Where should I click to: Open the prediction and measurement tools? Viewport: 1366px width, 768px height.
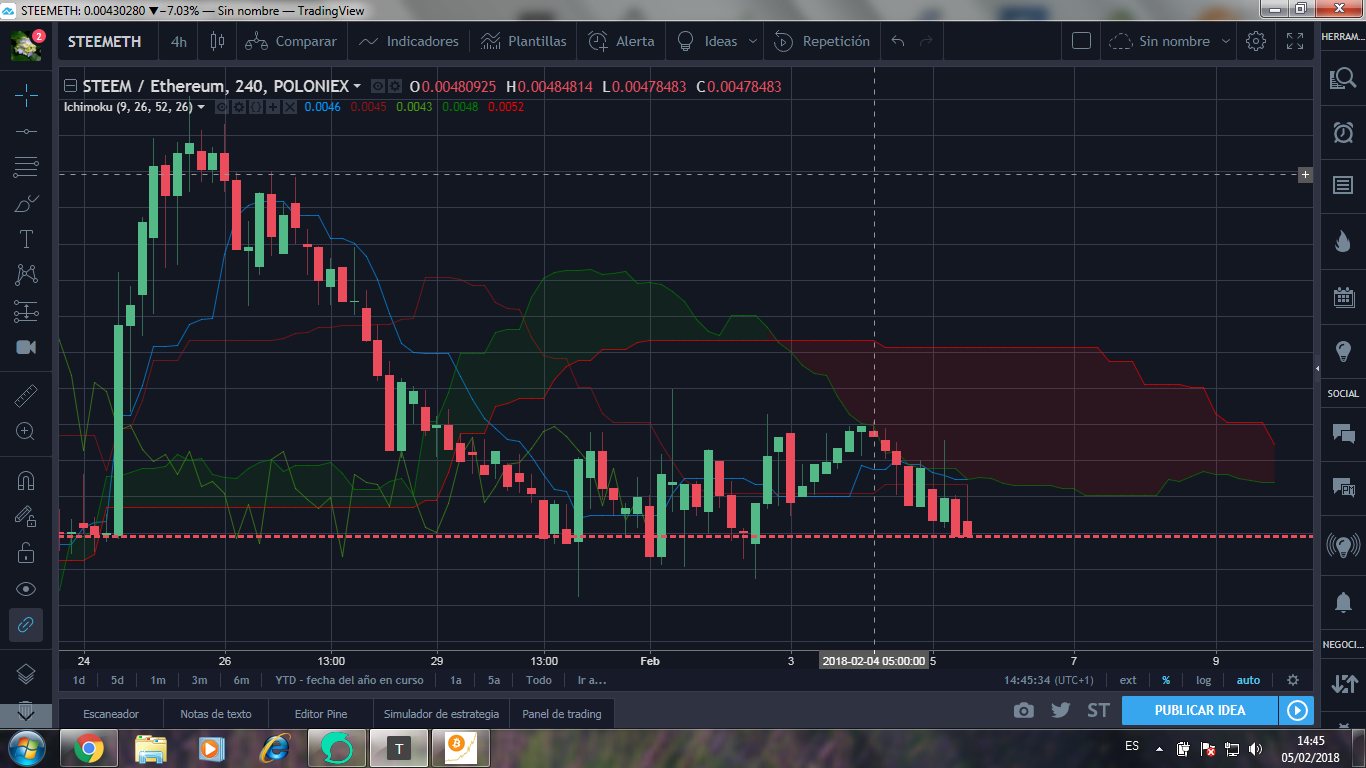tap(26, 311)
